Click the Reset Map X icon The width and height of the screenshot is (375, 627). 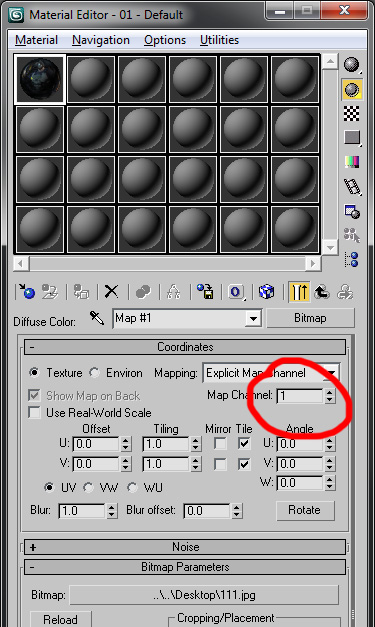click(x=112, y=292)
